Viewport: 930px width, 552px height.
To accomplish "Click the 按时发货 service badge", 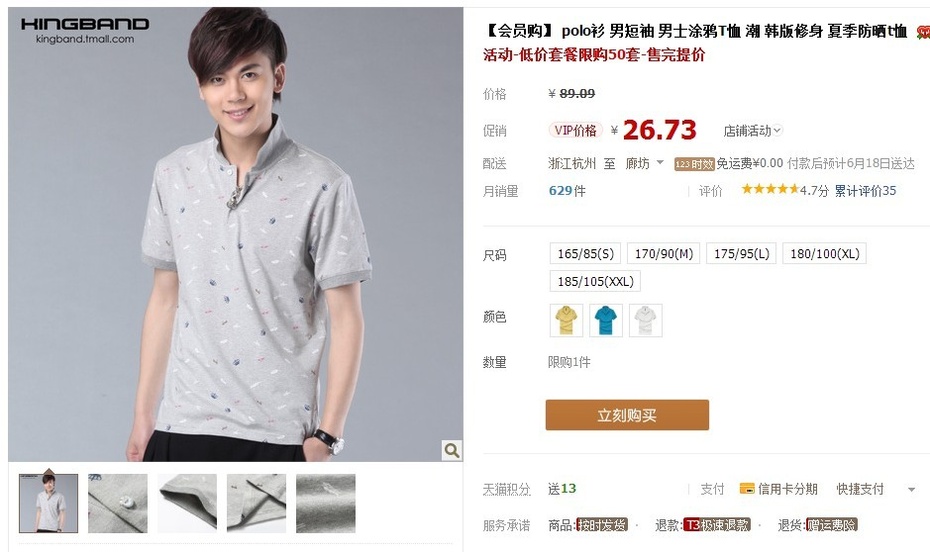I will 602,525.
